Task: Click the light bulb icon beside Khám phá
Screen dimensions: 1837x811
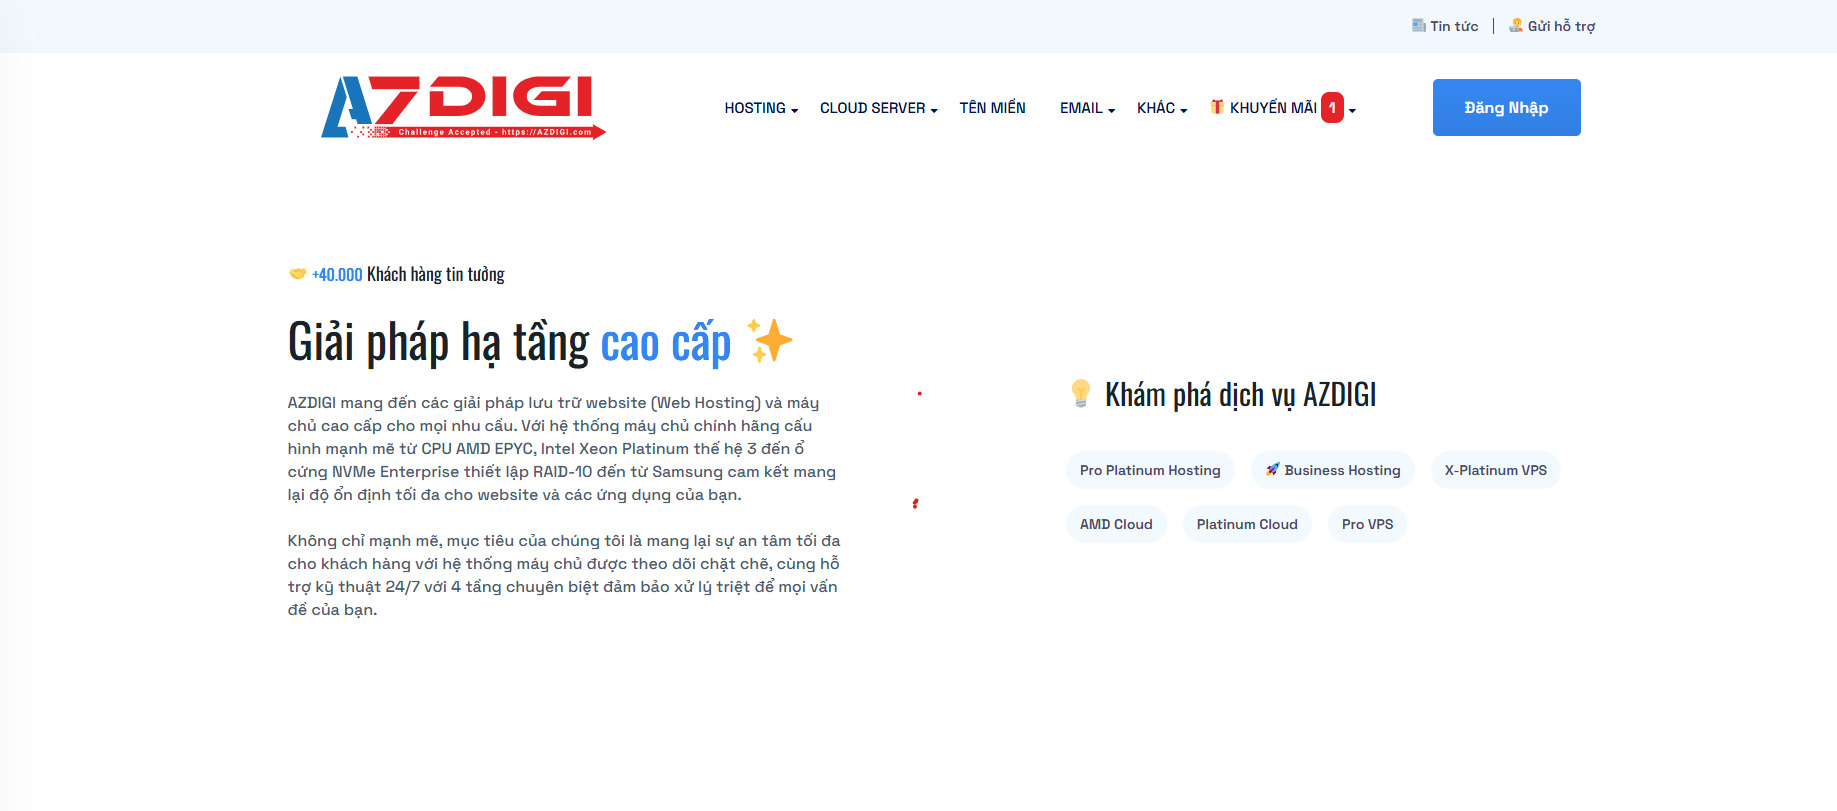Action: tap(1080, 393)
